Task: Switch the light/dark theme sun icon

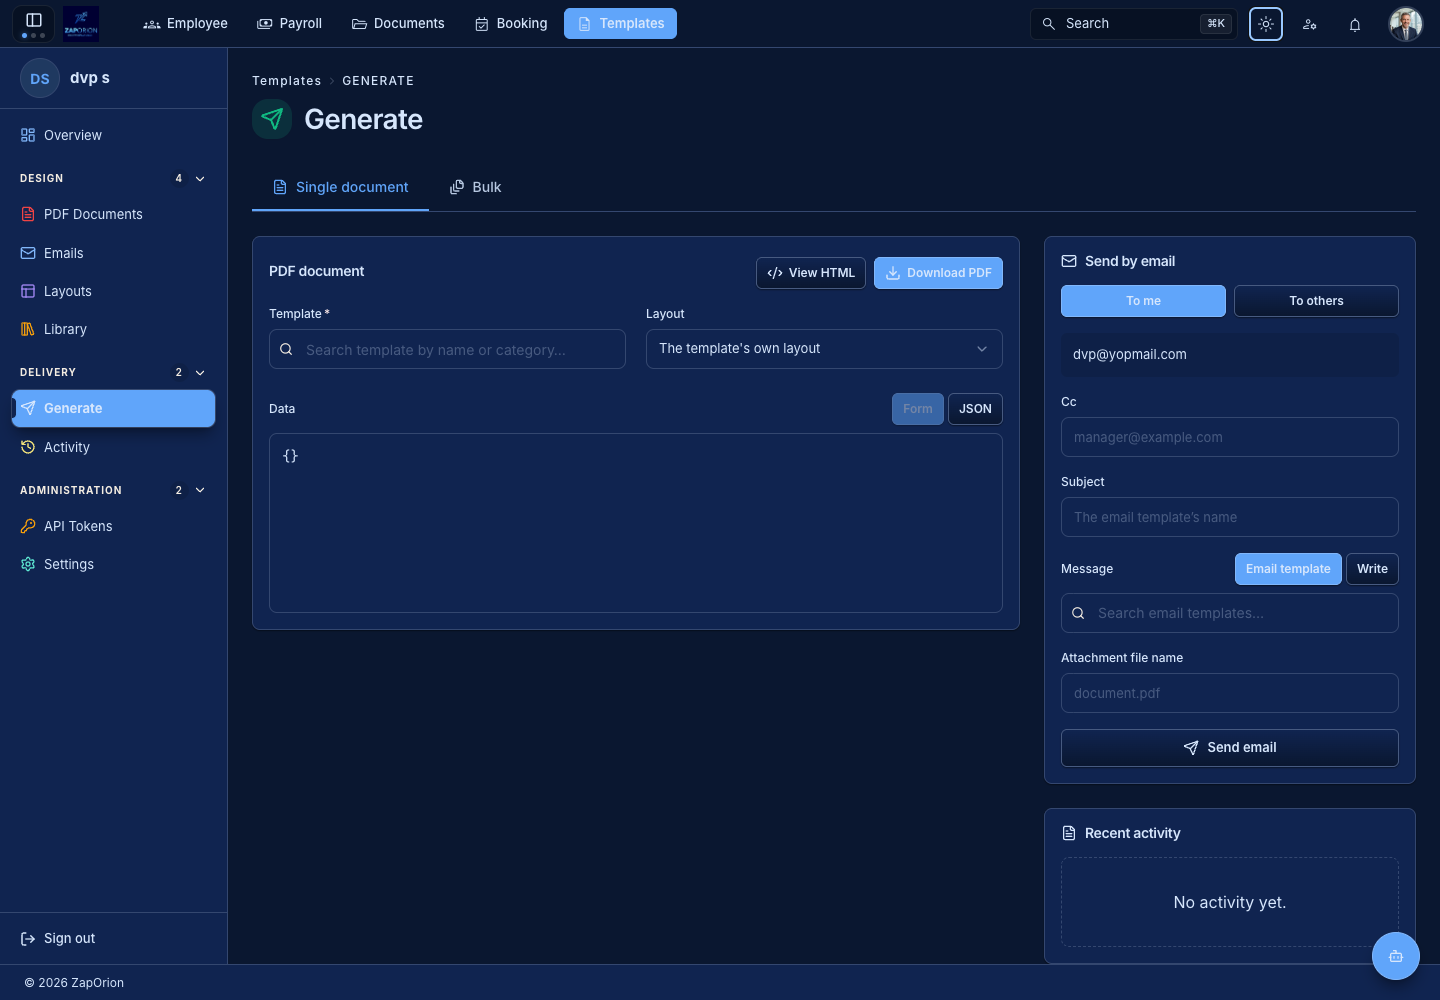Action: point(1266,24)
